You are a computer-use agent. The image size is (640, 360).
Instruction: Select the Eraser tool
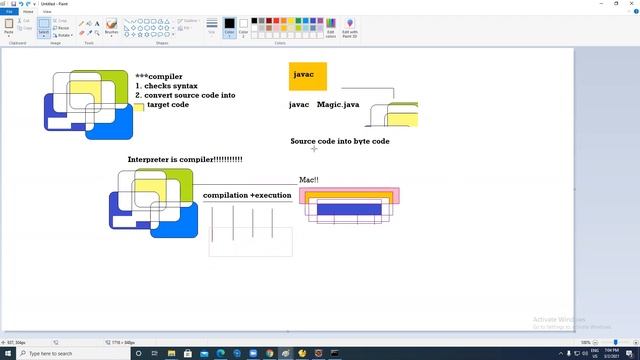(x=81, y=32)
